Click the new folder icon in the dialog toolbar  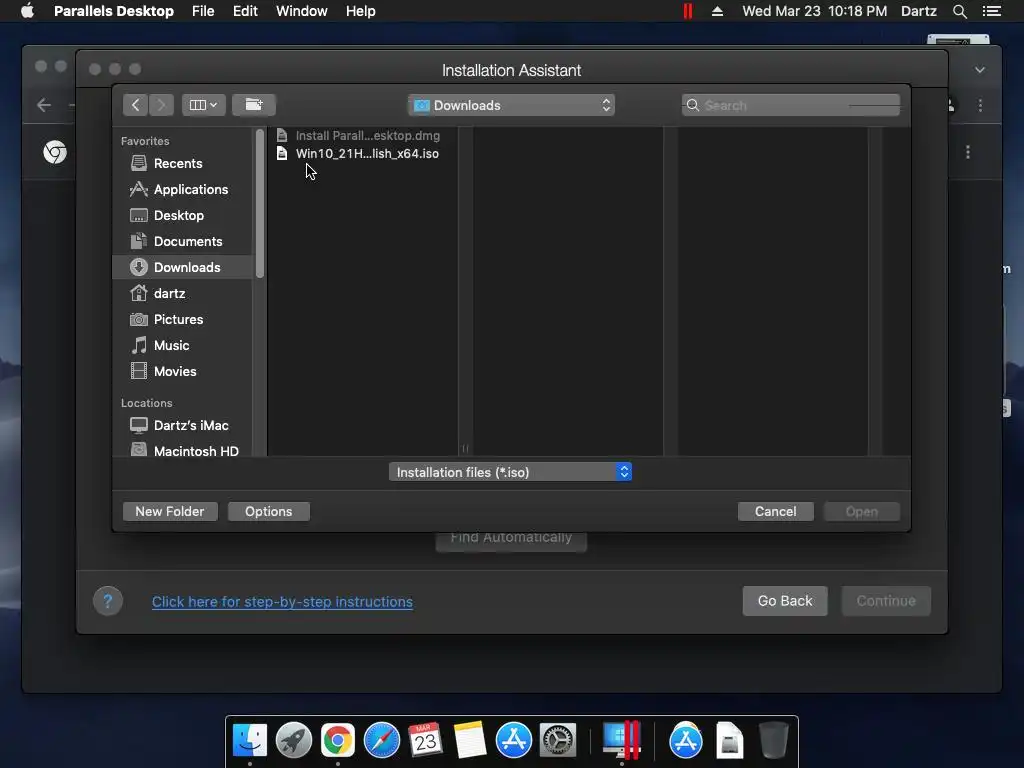(254, 104)
